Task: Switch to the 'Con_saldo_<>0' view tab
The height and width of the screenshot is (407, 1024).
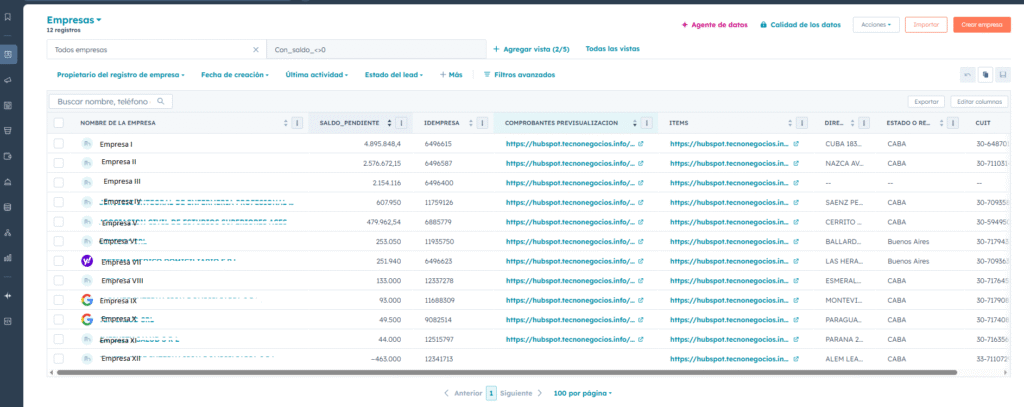Action: tap(300, 49)
